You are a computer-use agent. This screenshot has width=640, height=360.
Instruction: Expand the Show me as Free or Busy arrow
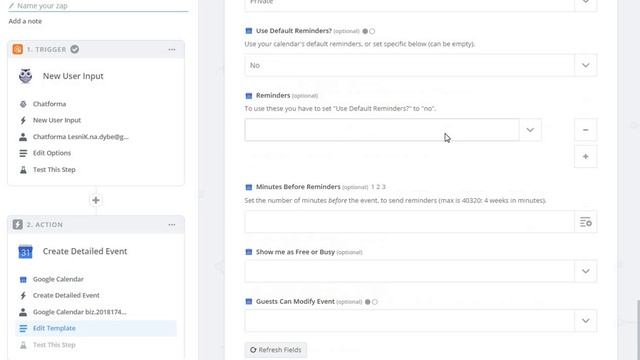(586, 271)
